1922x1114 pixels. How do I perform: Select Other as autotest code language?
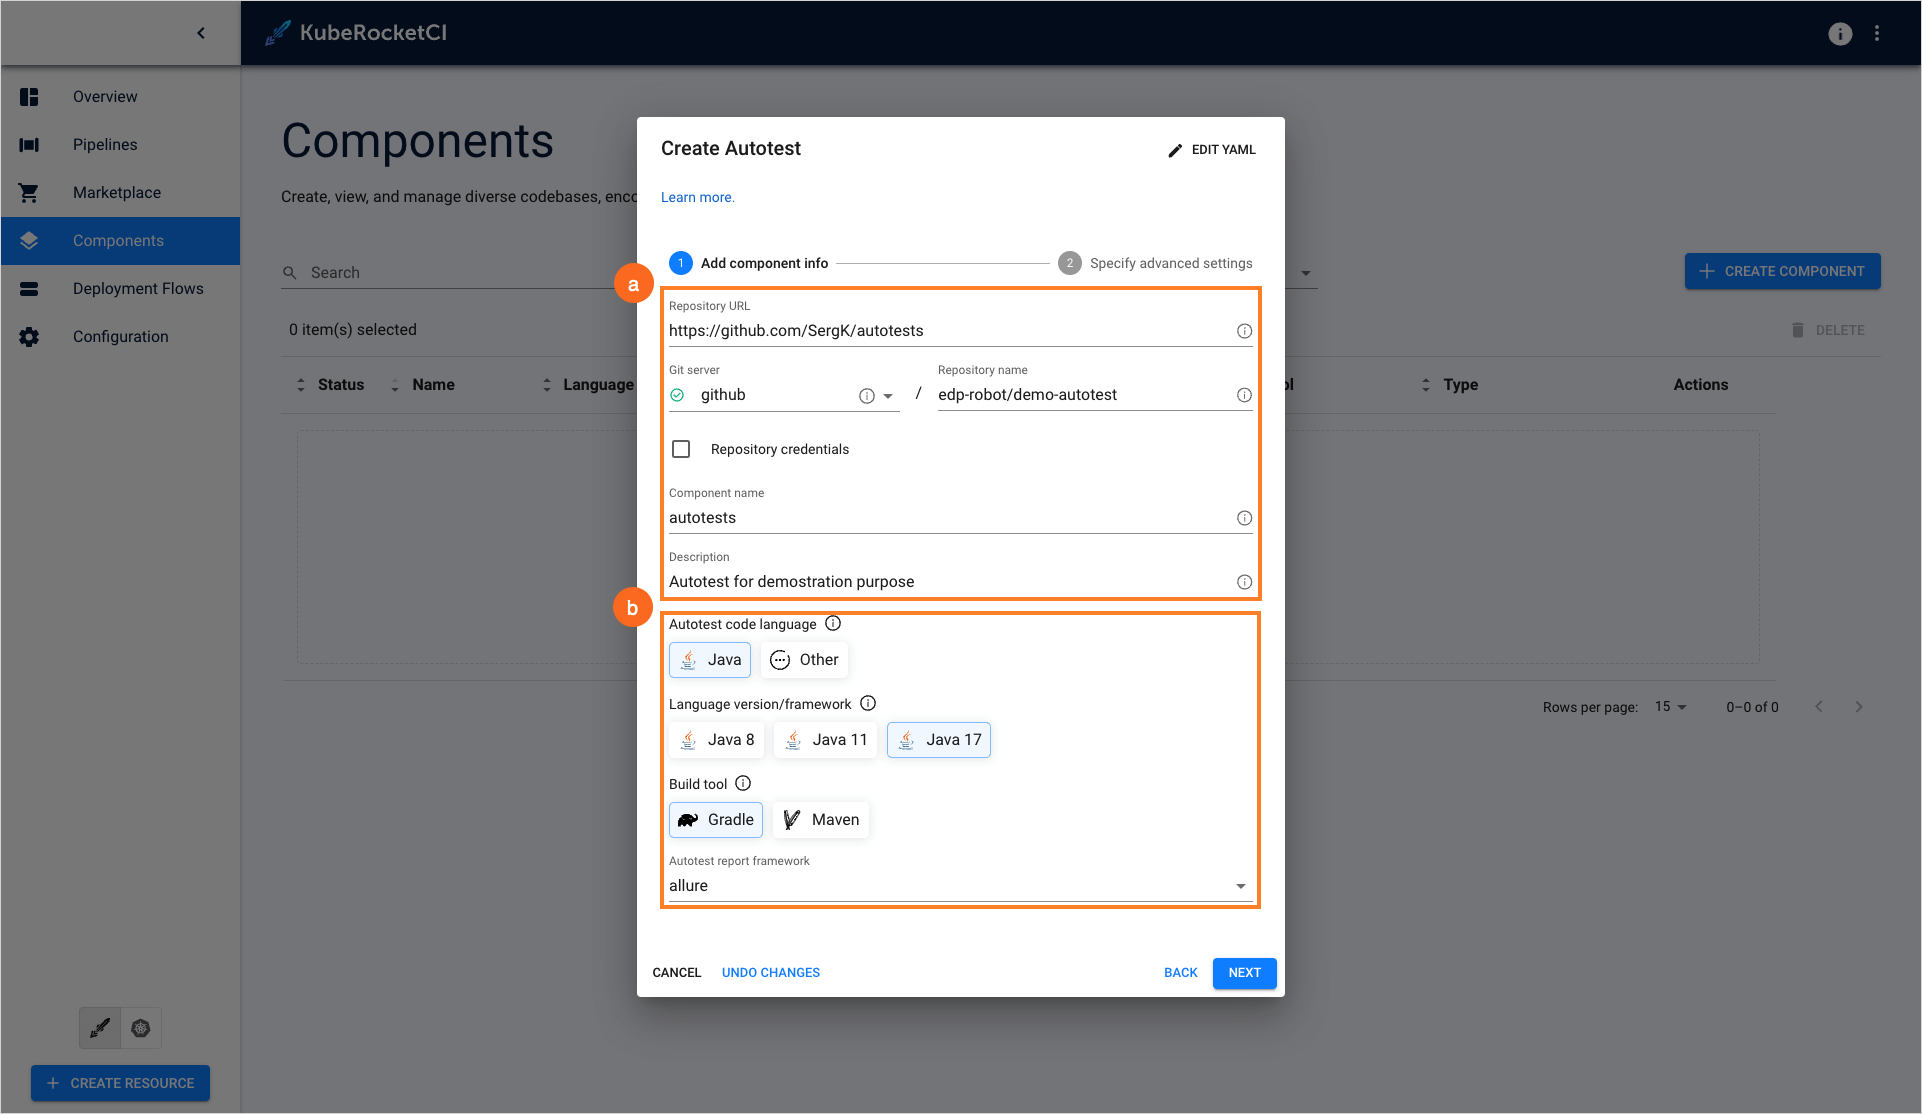805,660
